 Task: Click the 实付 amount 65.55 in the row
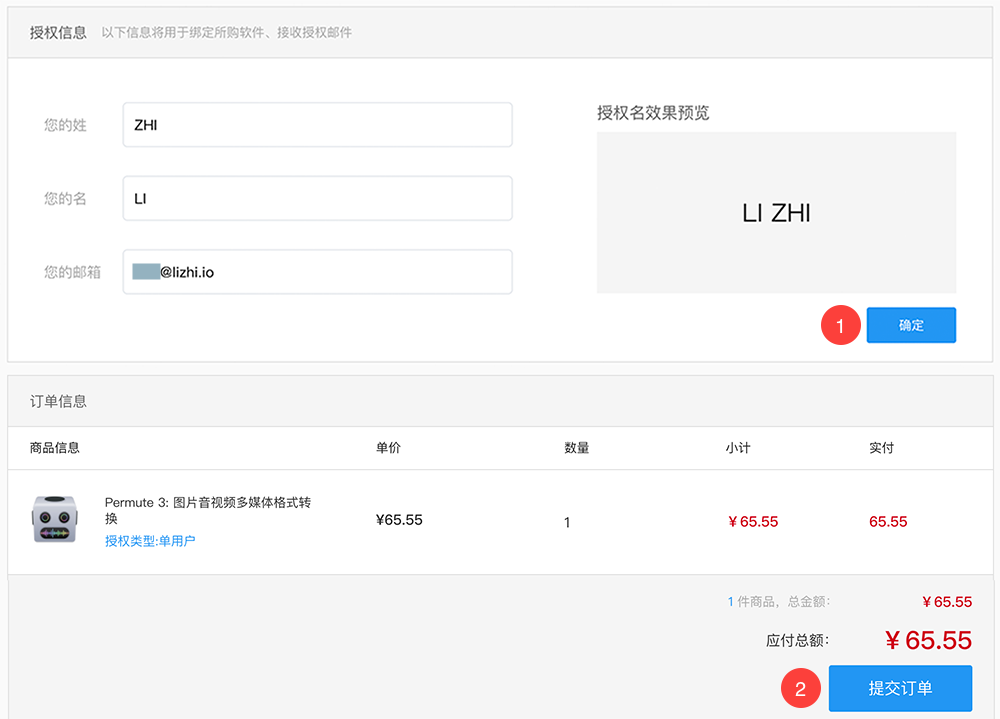[888, 522]
